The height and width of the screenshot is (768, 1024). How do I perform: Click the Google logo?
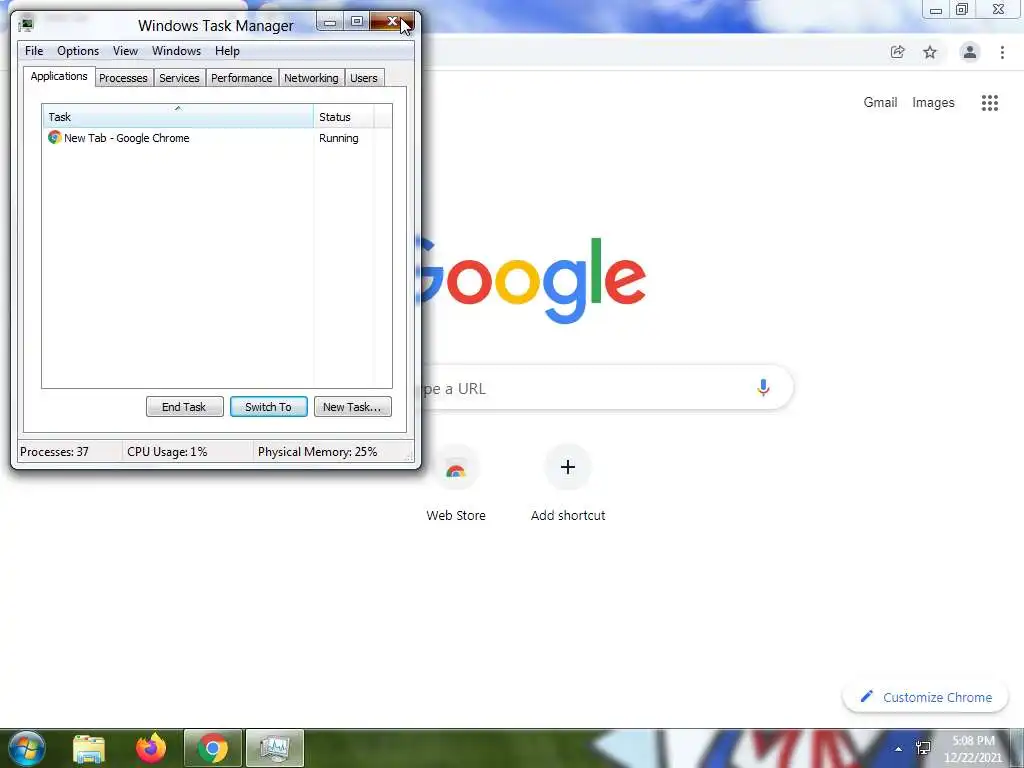[x=533, y=280]
